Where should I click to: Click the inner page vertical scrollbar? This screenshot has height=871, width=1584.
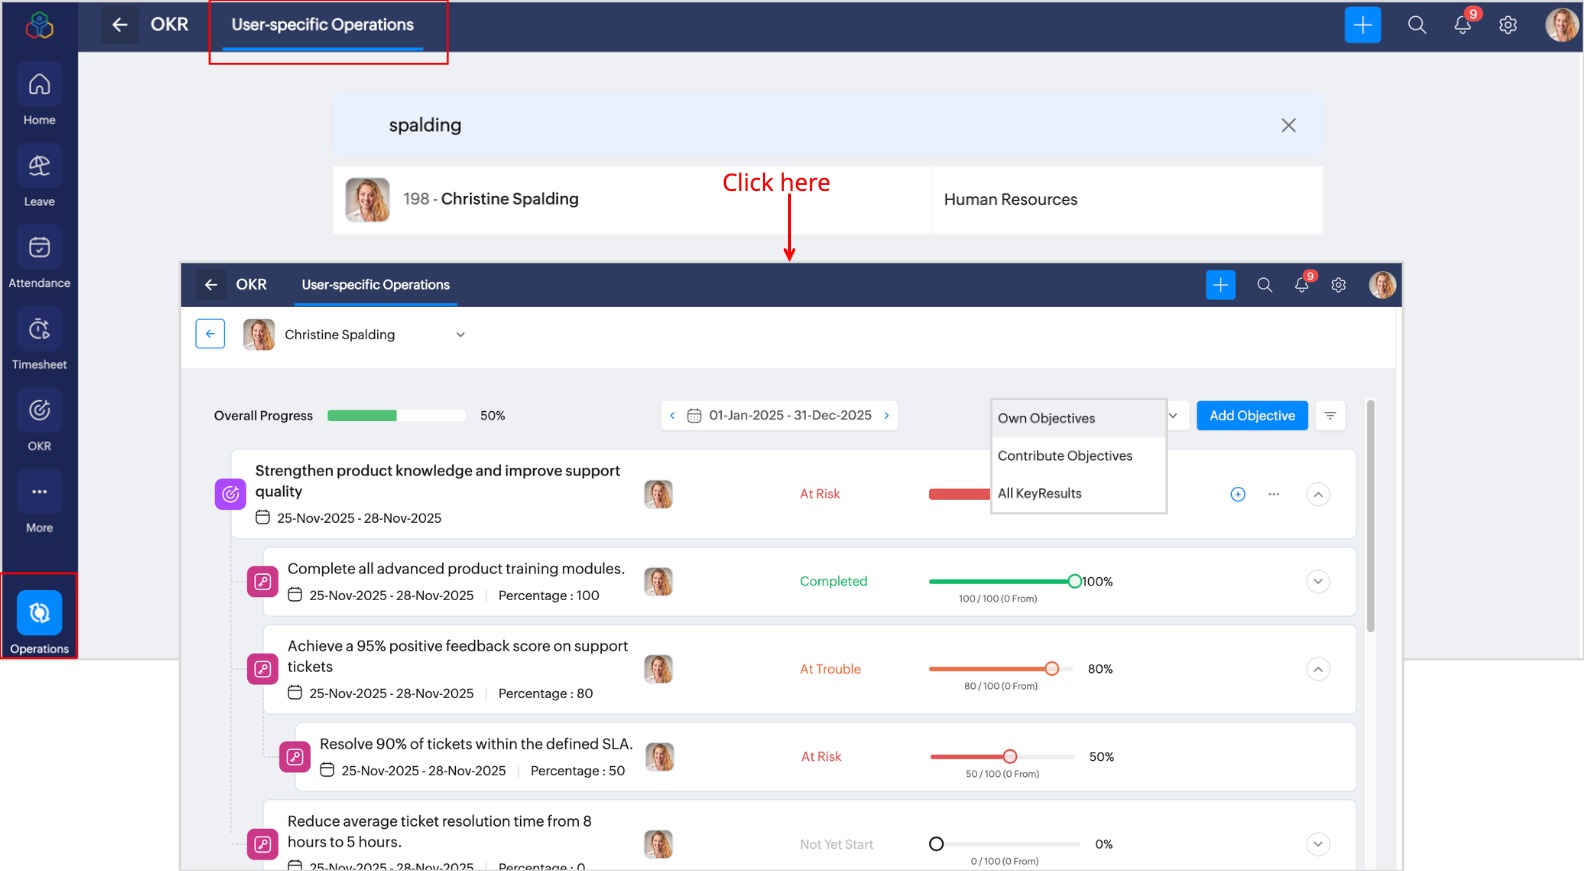pos(1370,516)
